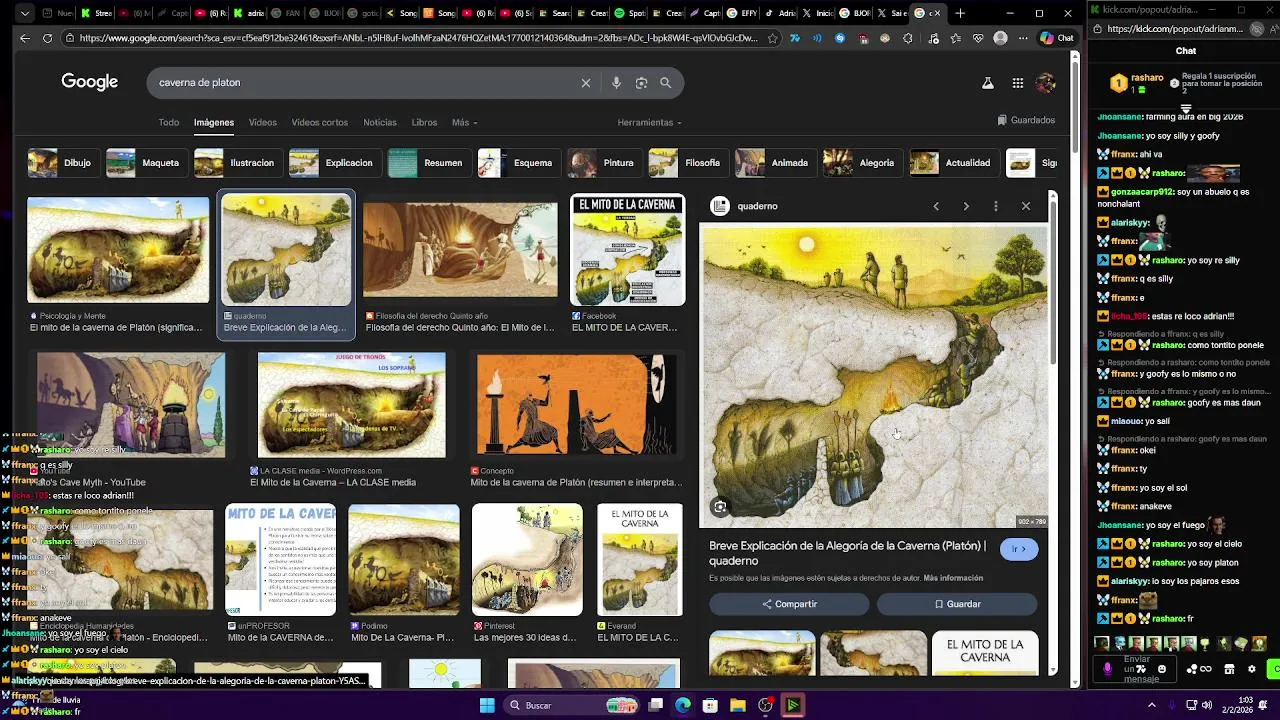Go to Google homepage via logo
Image resolution: width=1280 pixels, height=720 pixels.
tap(90, 82)
